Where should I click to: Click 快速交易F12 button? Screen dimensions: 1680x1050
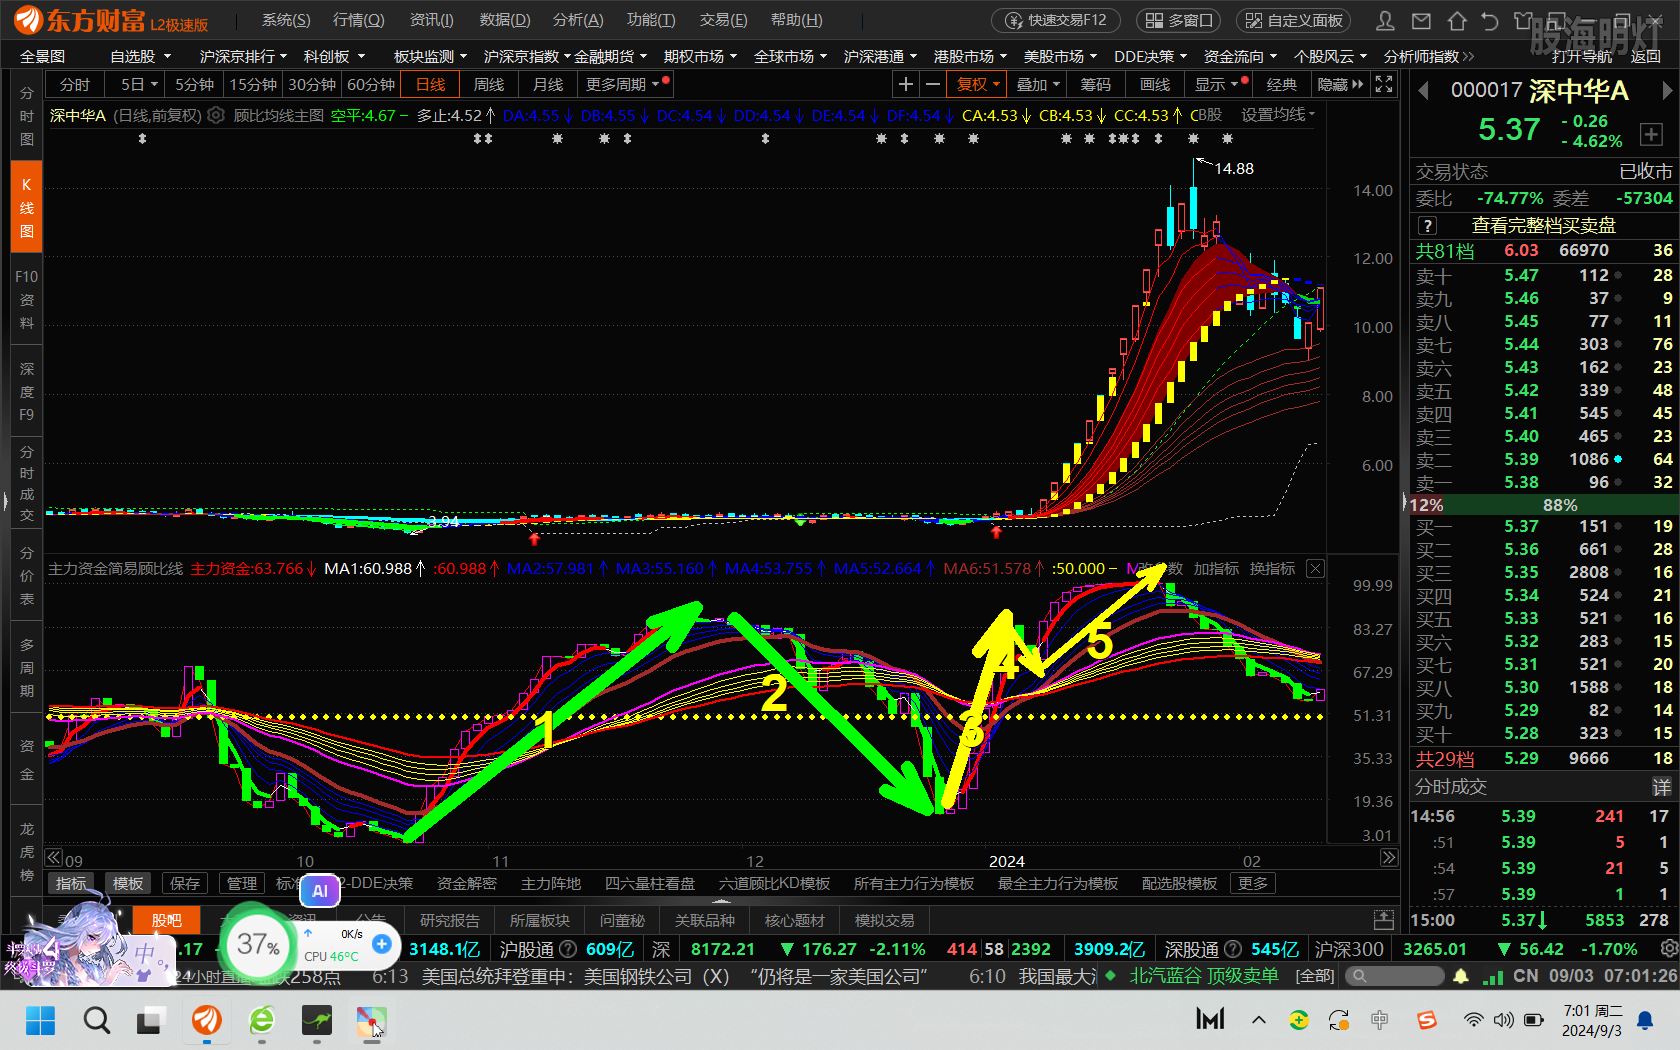pos(1056,20)
